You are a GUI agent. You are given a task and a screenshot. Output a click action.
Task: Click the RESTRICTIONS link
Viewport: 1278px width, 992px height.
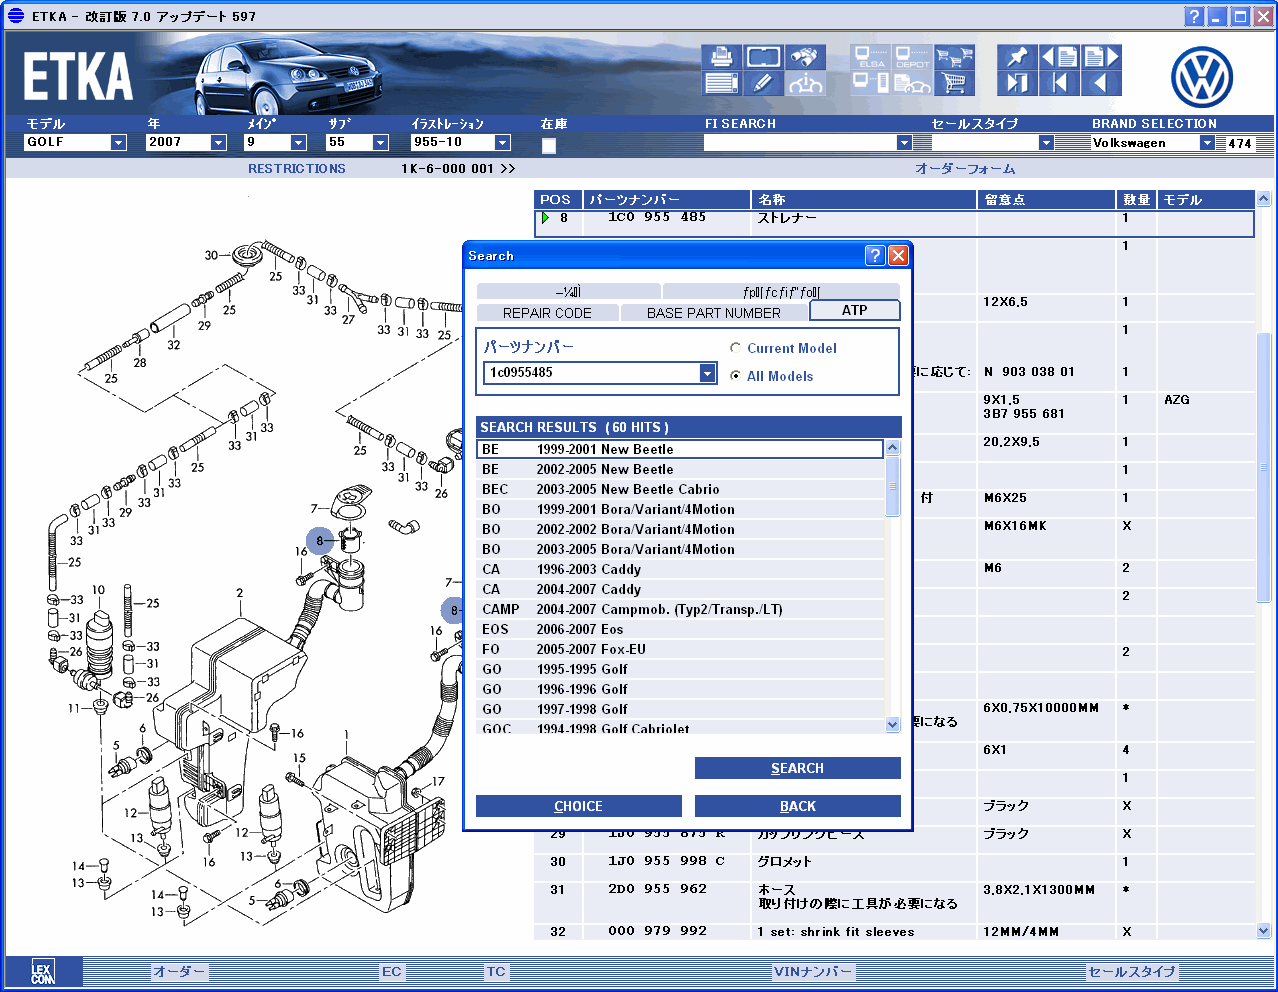297,169
